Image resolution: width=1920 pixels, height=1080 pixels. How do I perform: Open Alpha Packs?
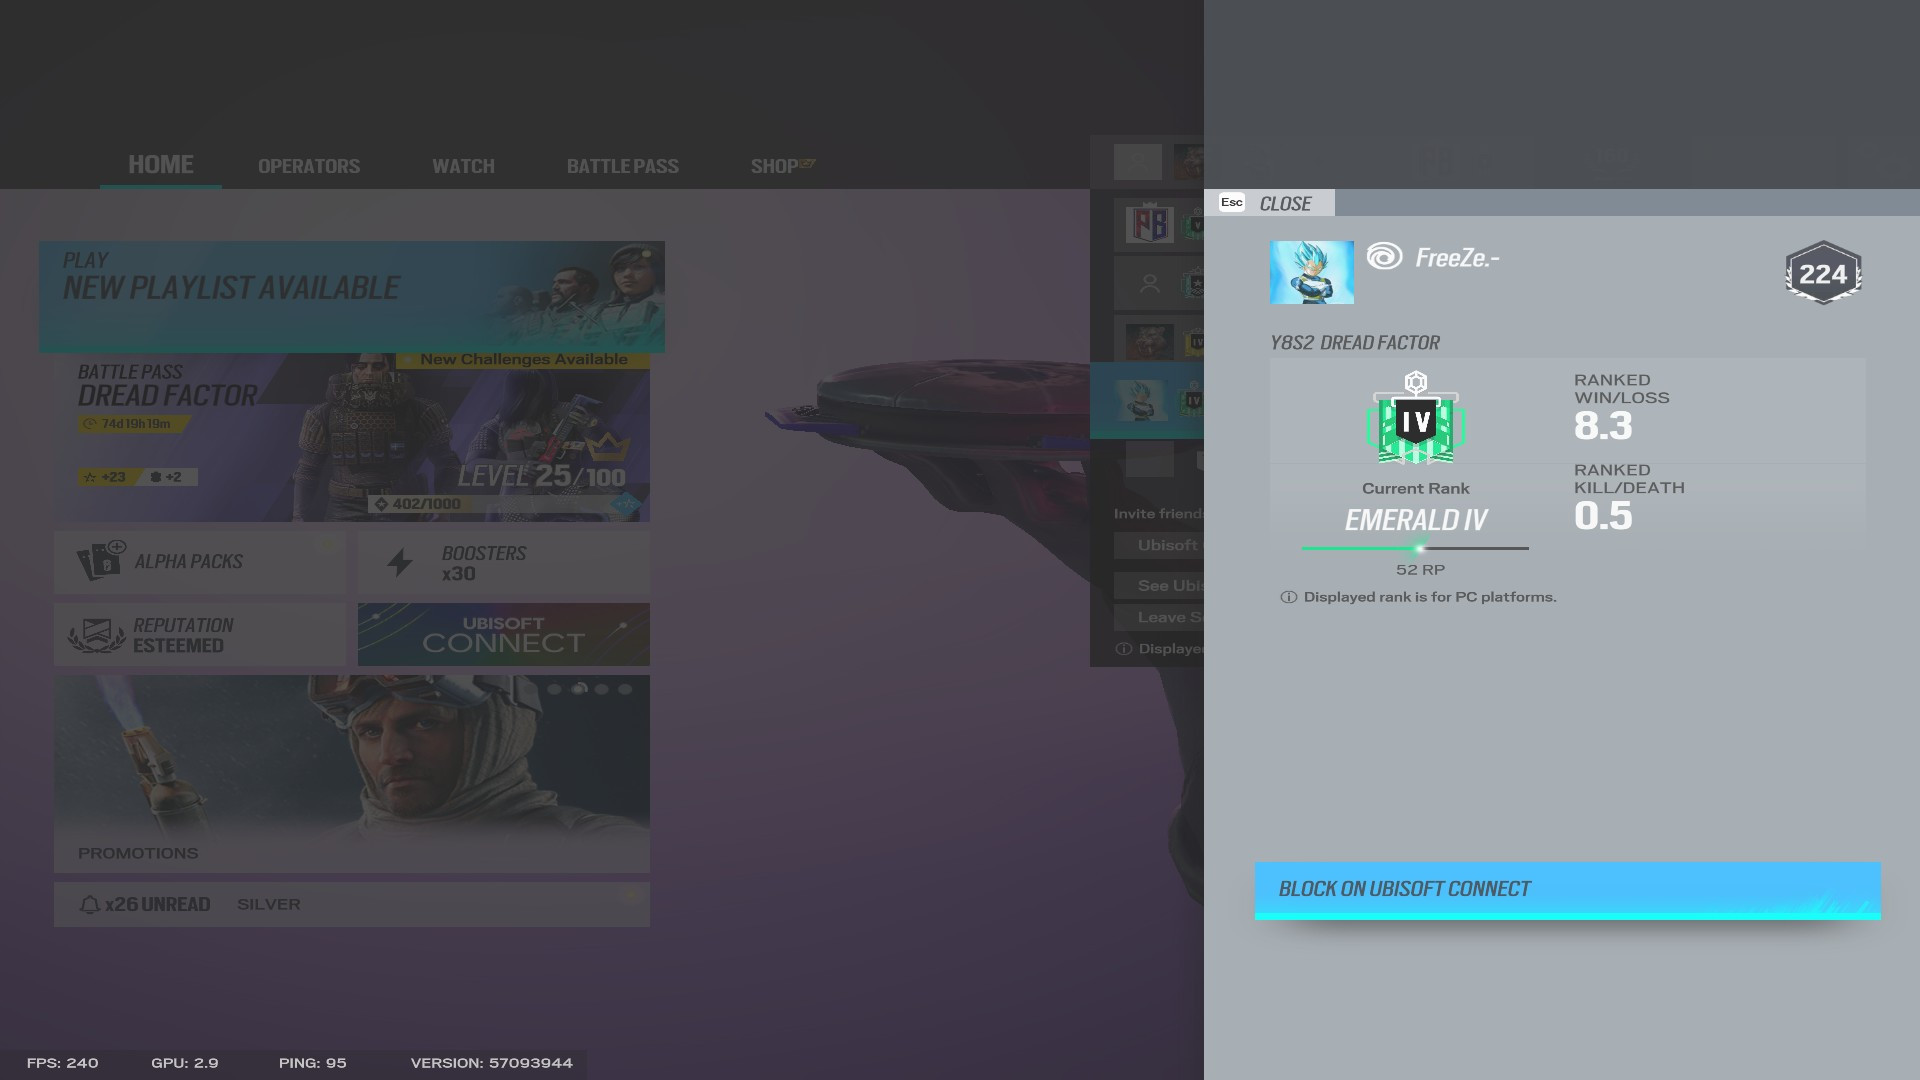(x=200, y=562)
